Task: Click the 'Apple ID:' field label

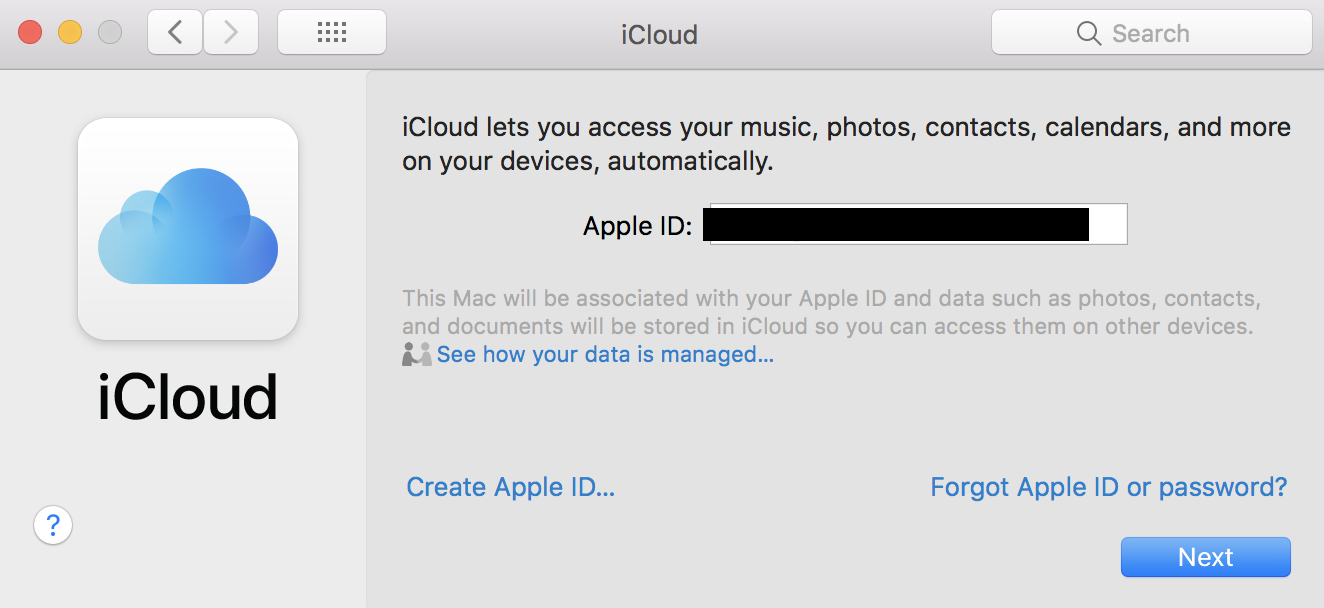Action: point(637,226)
